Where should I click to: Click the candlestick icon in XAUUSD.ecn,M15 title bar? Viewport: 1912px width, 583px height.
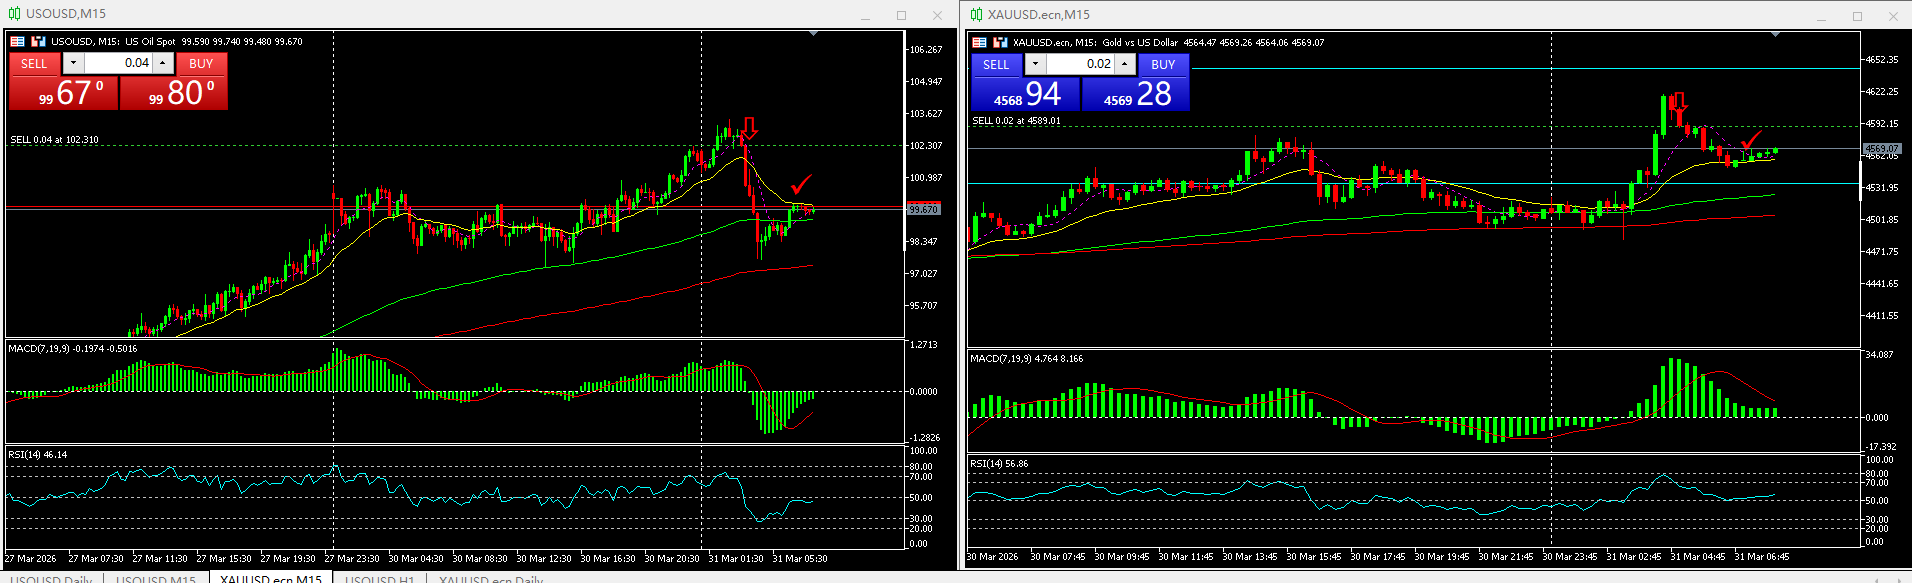(976, 14)
